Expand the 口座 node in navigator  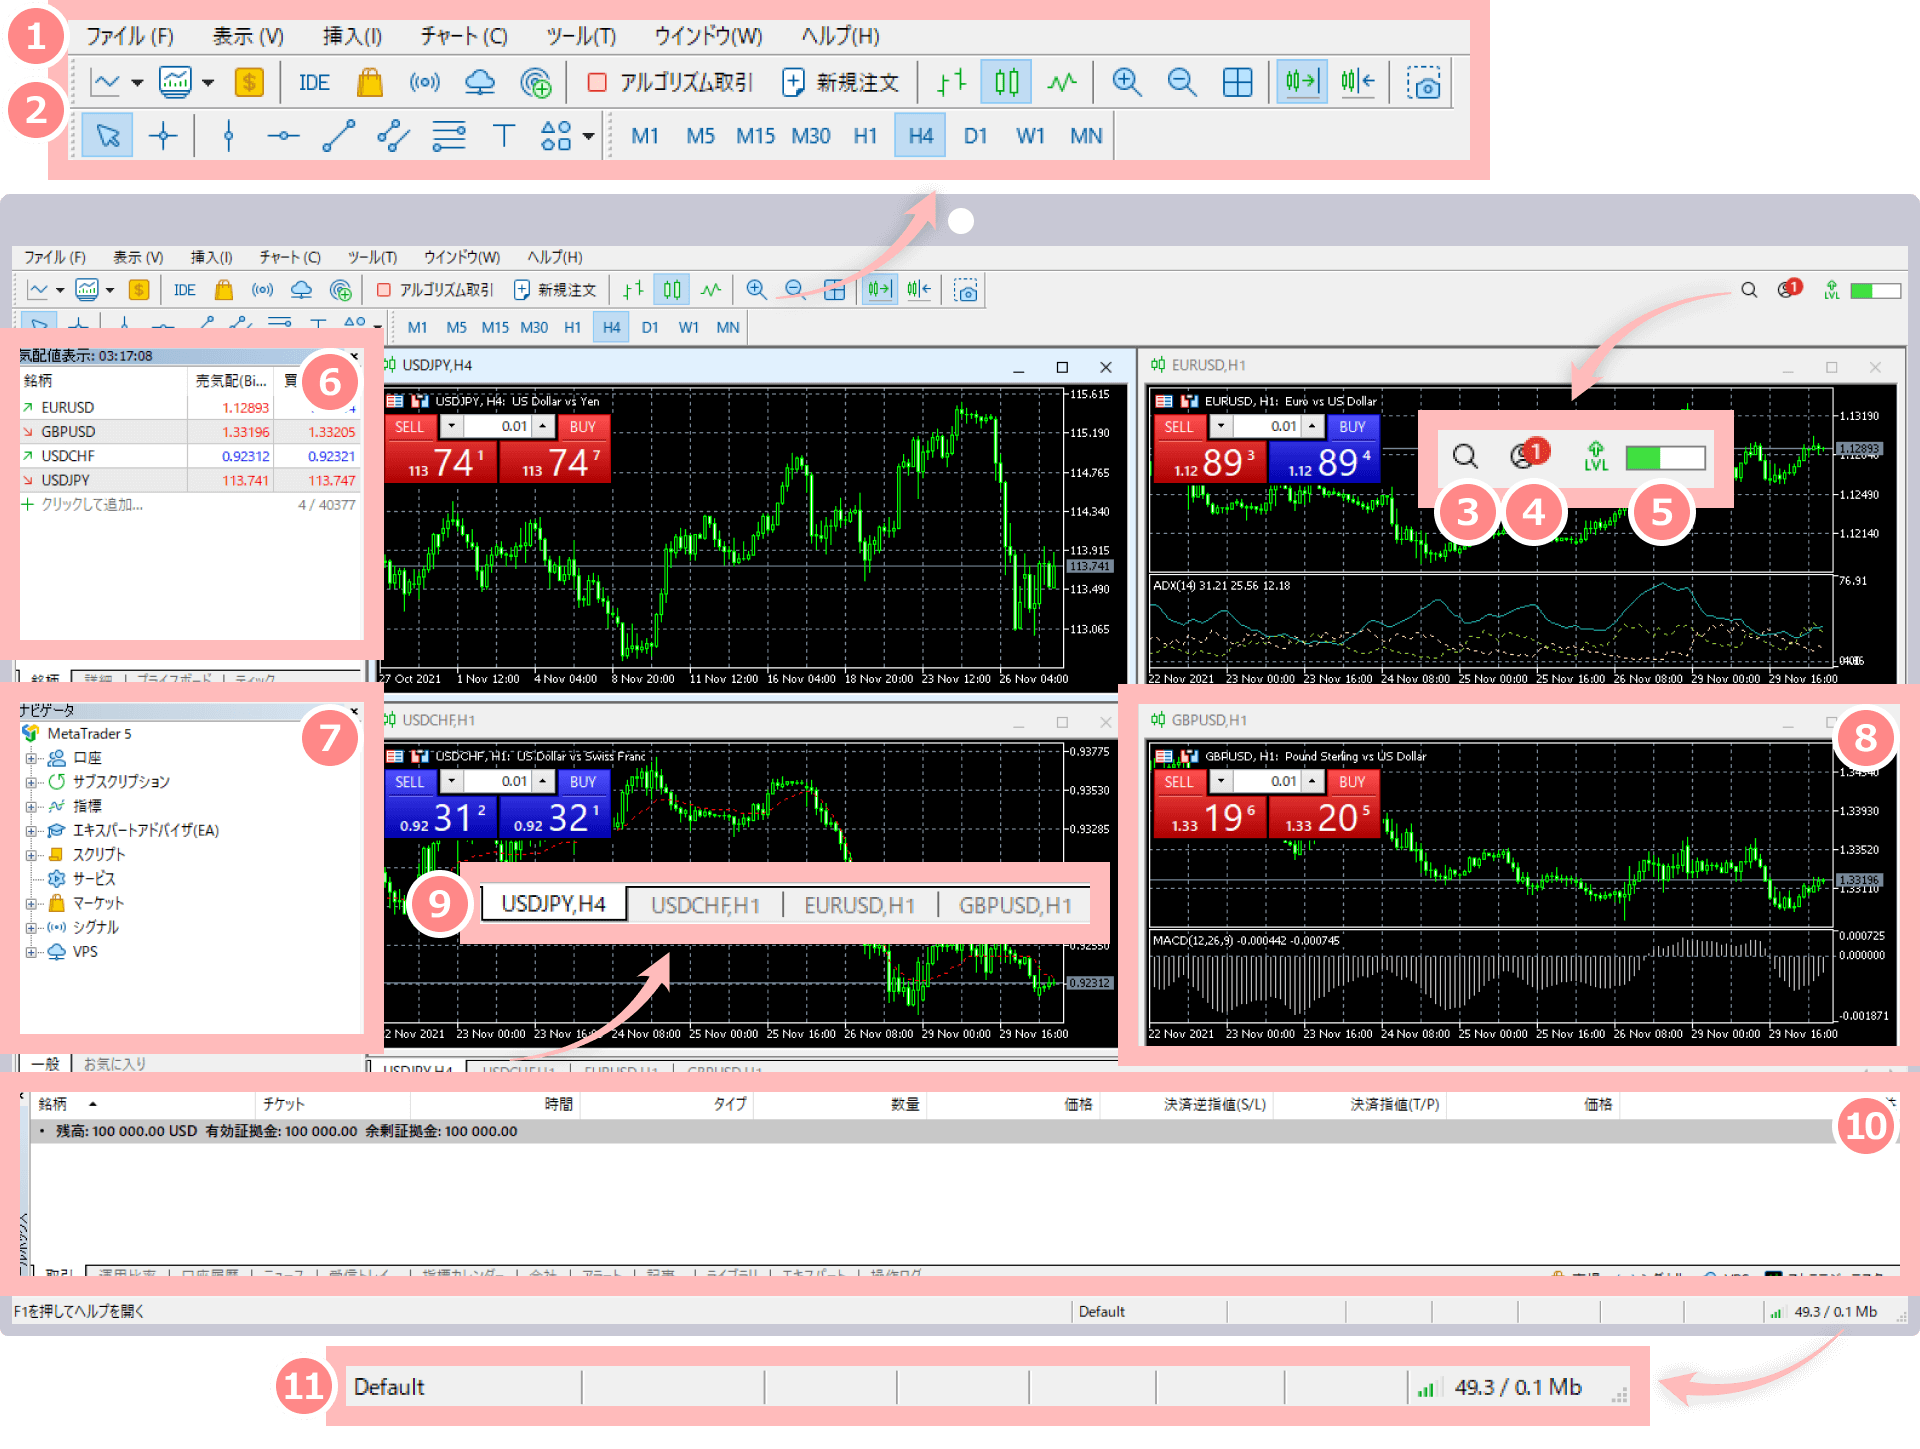click(x=31, y=758)
